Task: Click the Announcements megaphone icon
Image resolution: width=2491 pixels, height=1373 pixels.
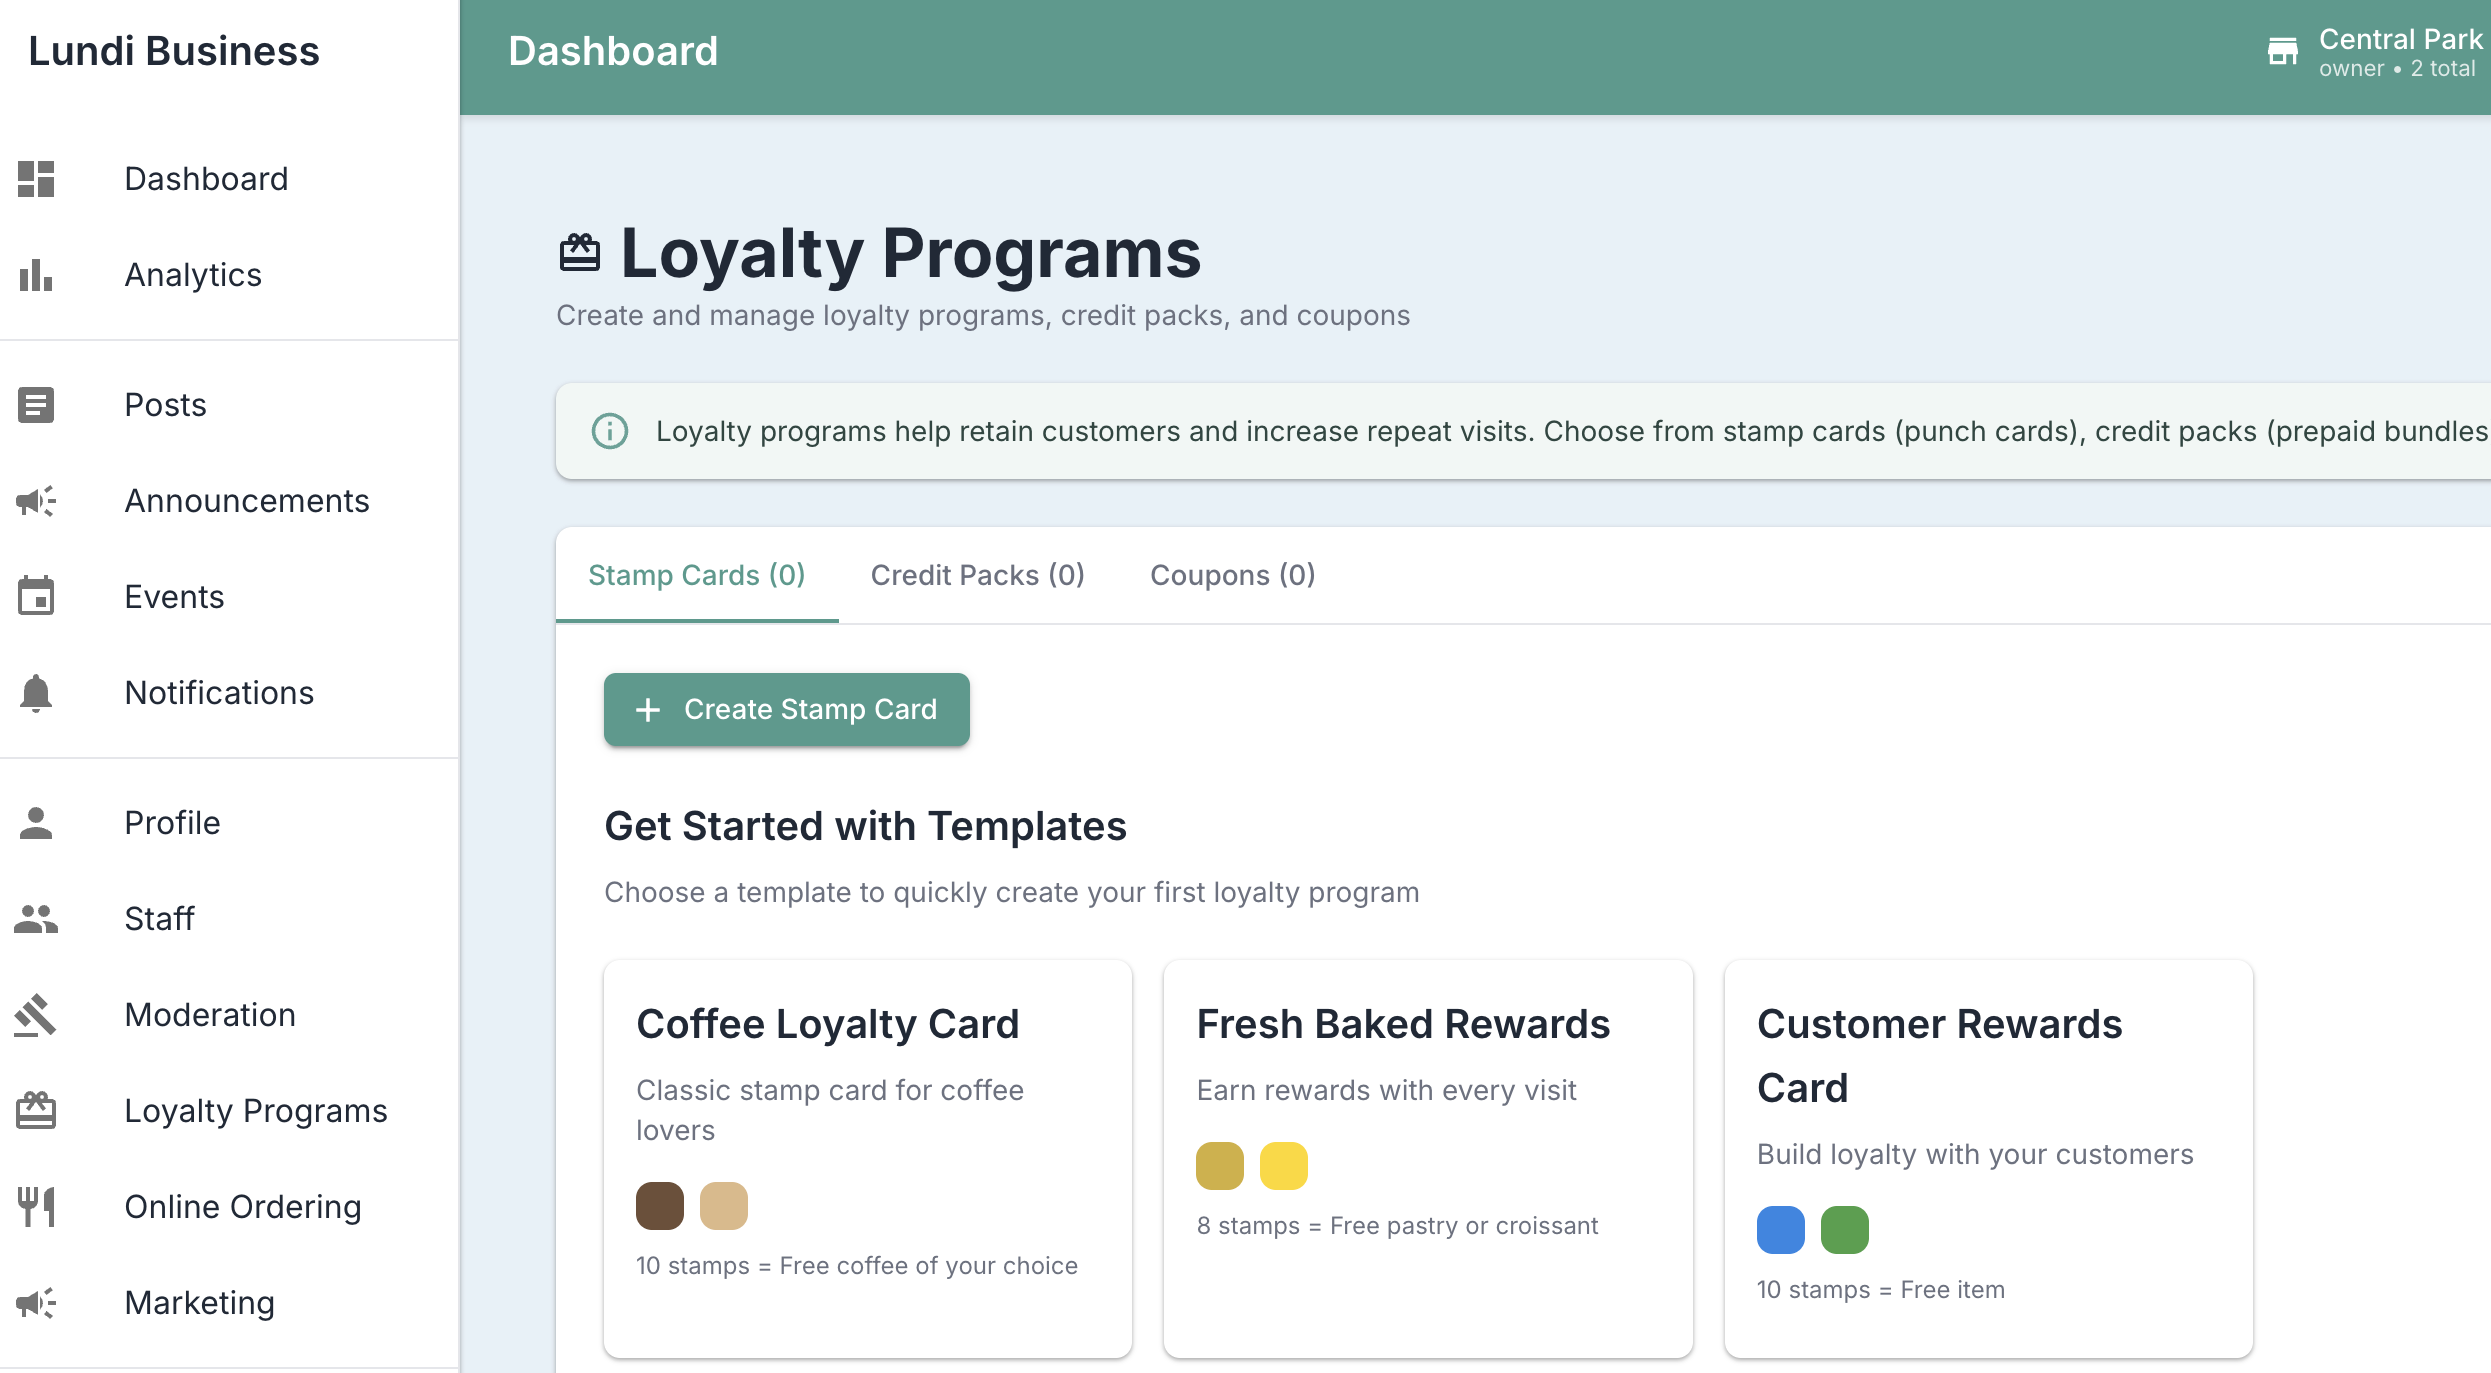Action: coord(35,501)
